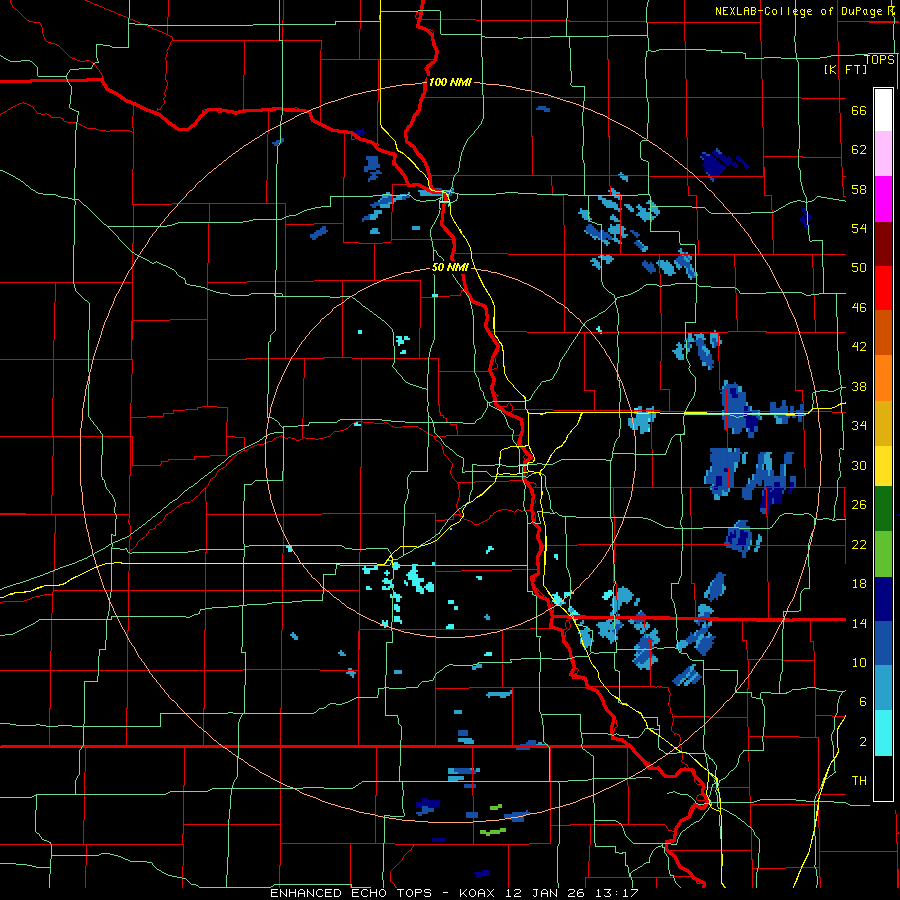Click the '[K FT]' units label
The image size is (900, 900).
coord(845,69)
